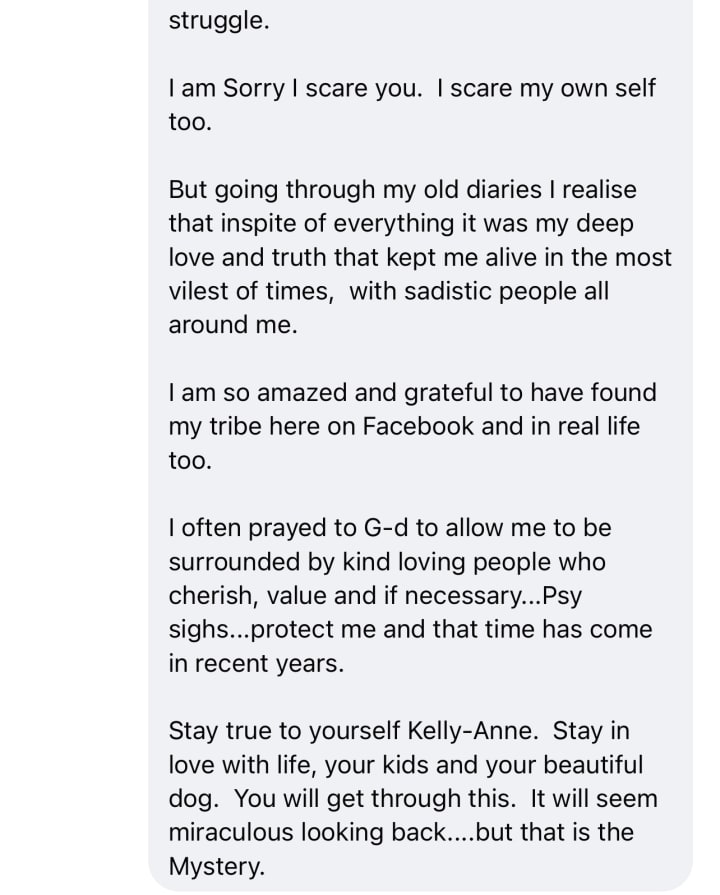Tap the "But going through my old diaries" line
Image resolution: width=720 pixels, height=895 pixels.
coord(402,190)
